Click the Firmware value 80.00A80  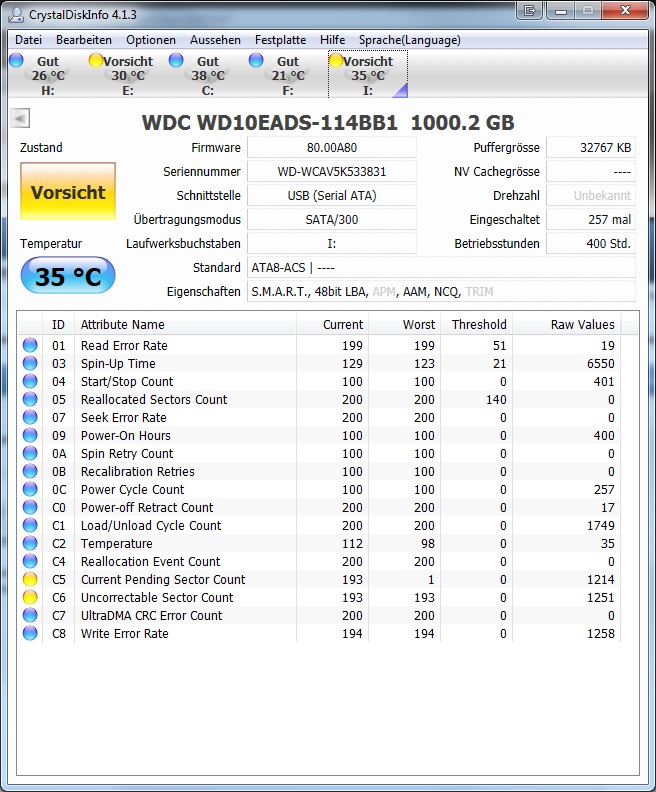click(x=332, y=147)
